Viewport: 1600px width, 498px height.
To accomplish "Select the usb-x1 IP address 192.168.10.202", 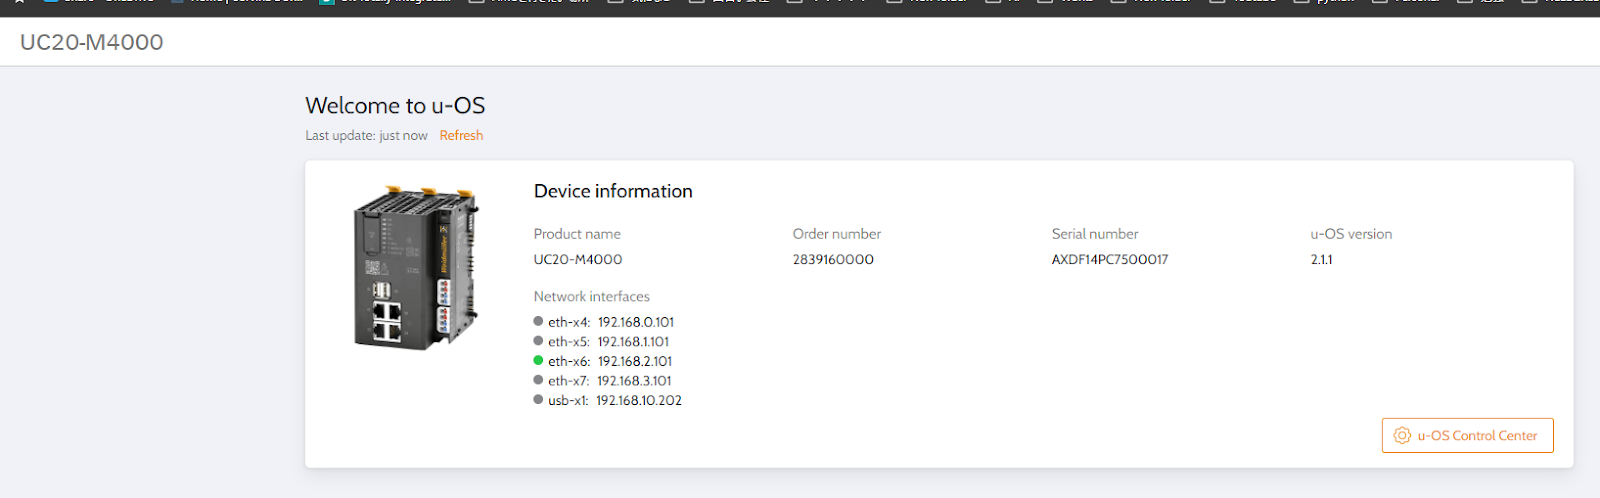I will 639,400.
